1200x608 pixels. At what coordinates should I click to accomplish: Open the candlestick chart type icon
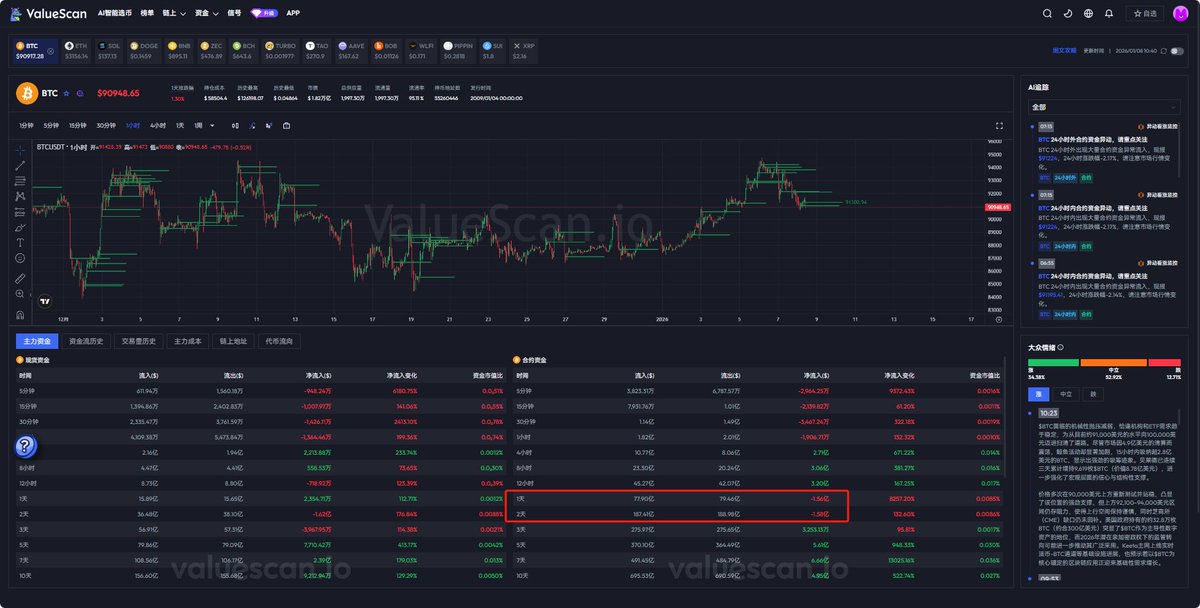(x=235, y=126)
